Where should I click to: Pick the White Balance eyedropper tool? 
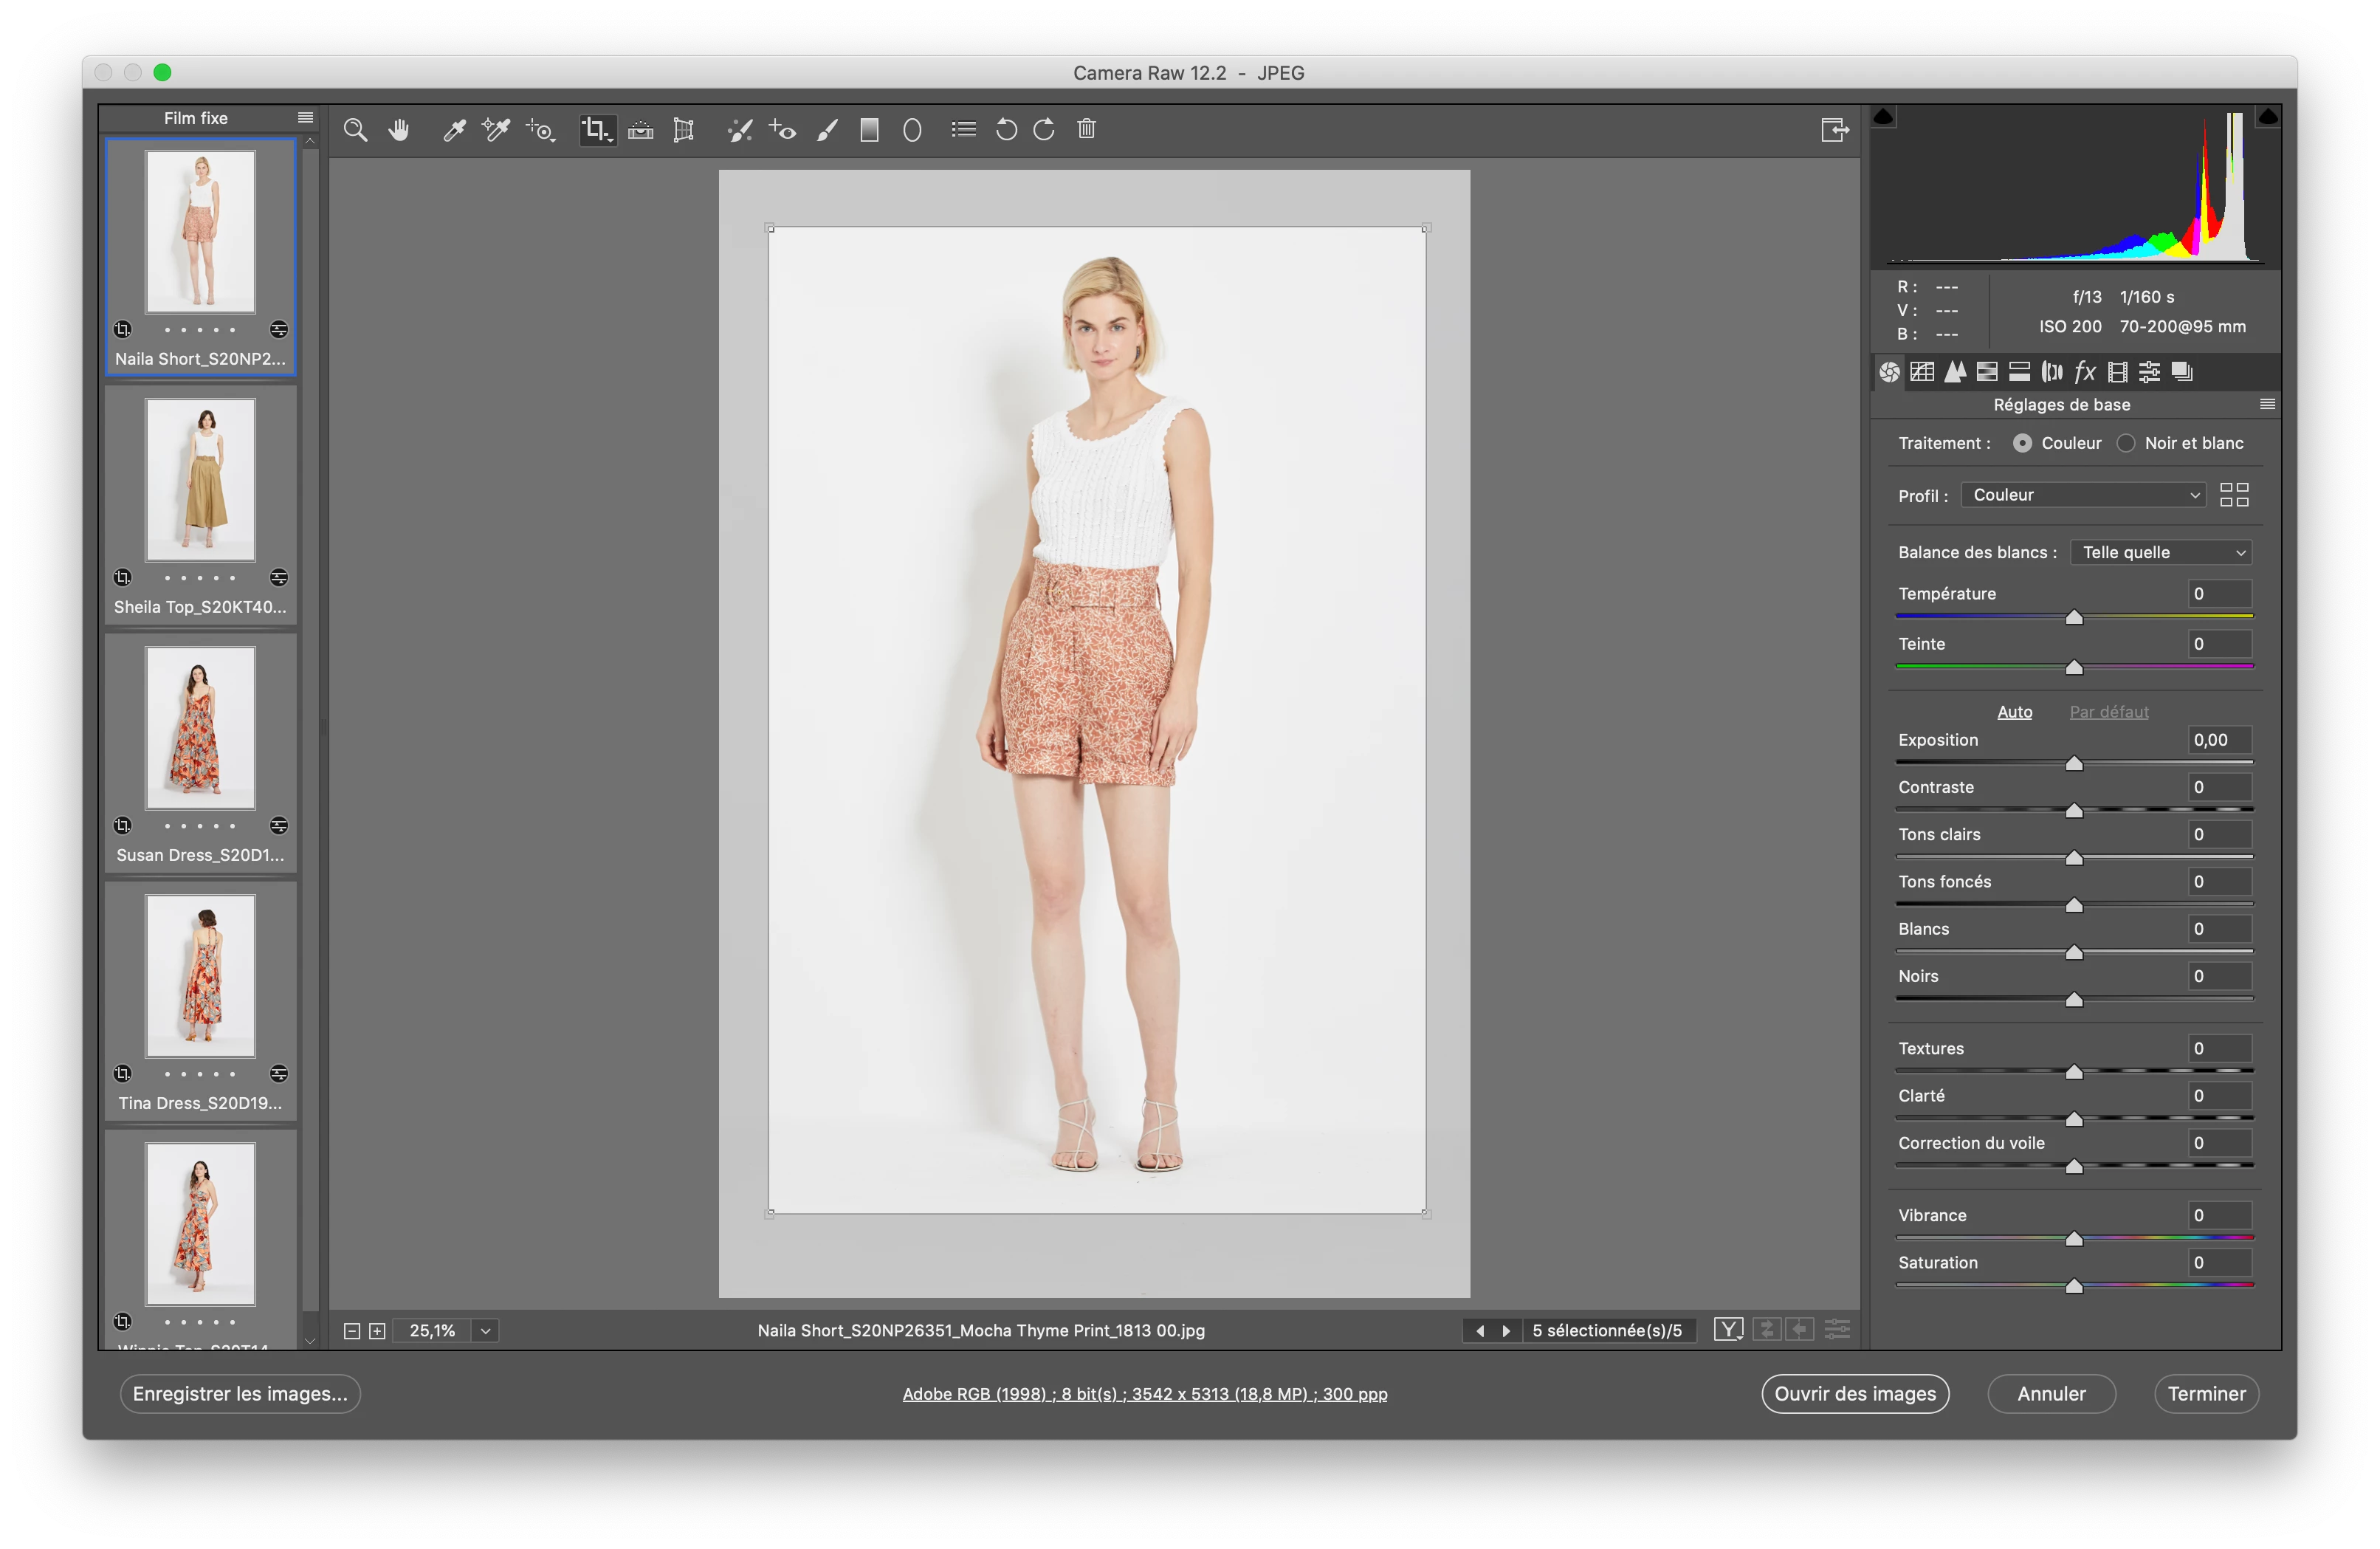[454, 130]
